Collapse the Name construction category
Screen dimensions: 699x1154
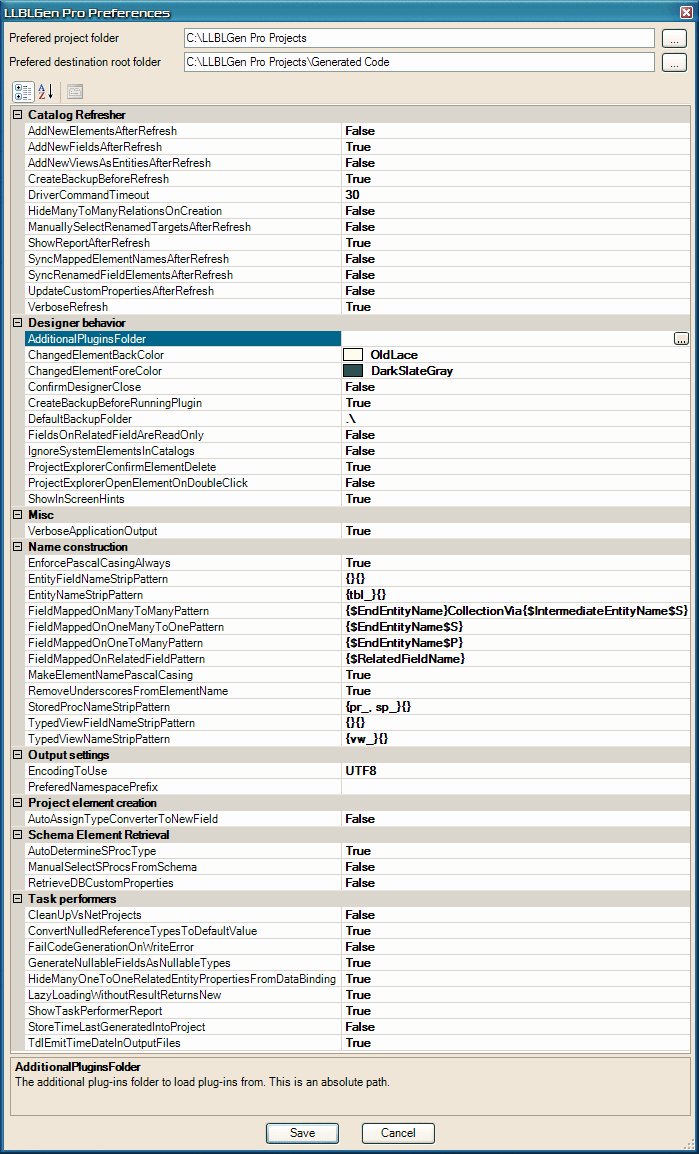click(18, 547)
